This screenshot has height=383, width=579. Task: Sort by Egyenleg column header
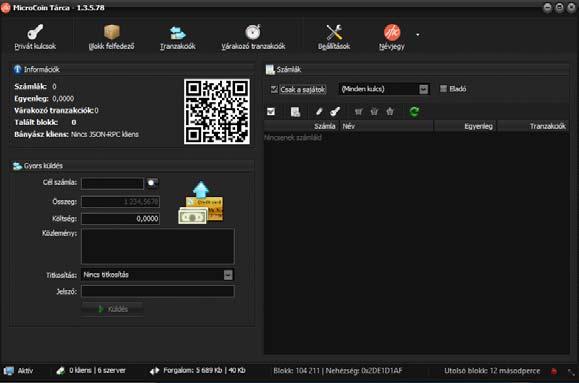tap(465, 126)
